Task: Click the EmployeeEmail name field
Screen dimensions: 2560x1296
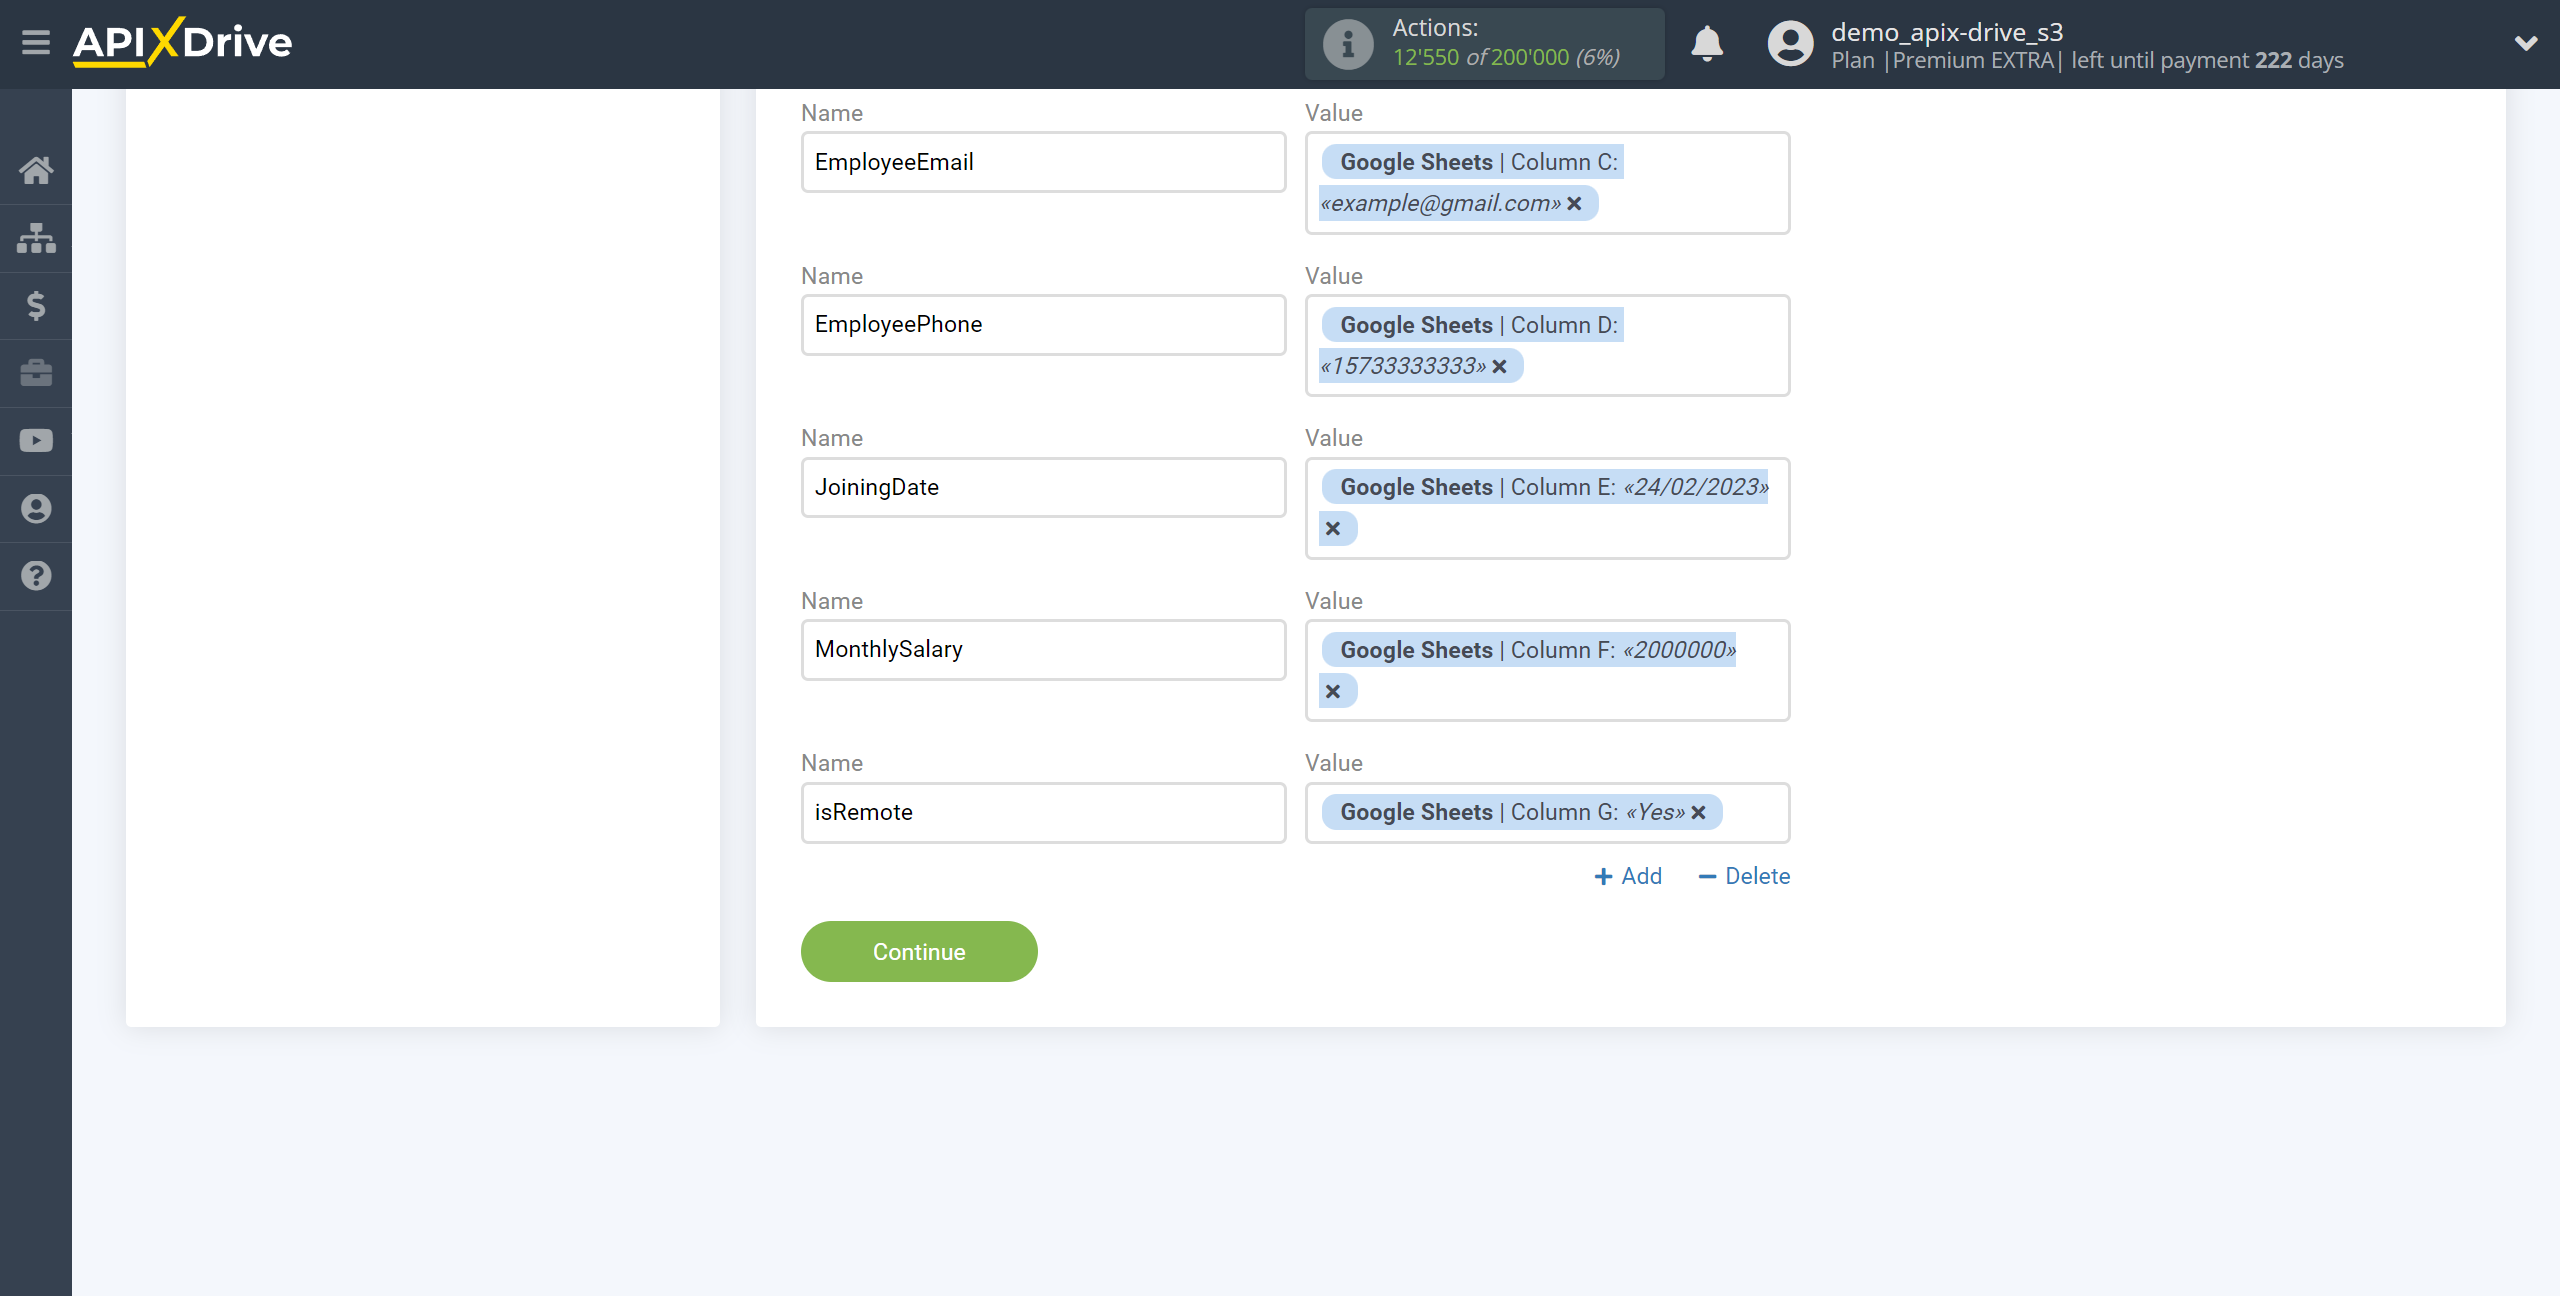Action: (x=1043, y=162)
